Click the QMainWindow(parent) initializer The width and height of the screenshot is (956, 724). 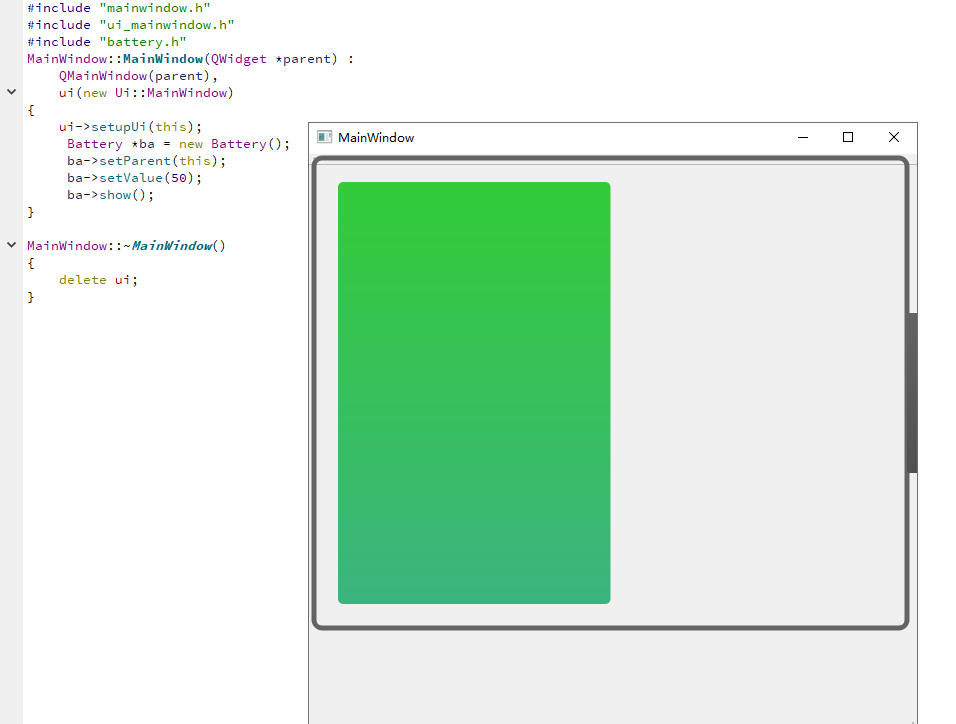[x=137, y=76]
